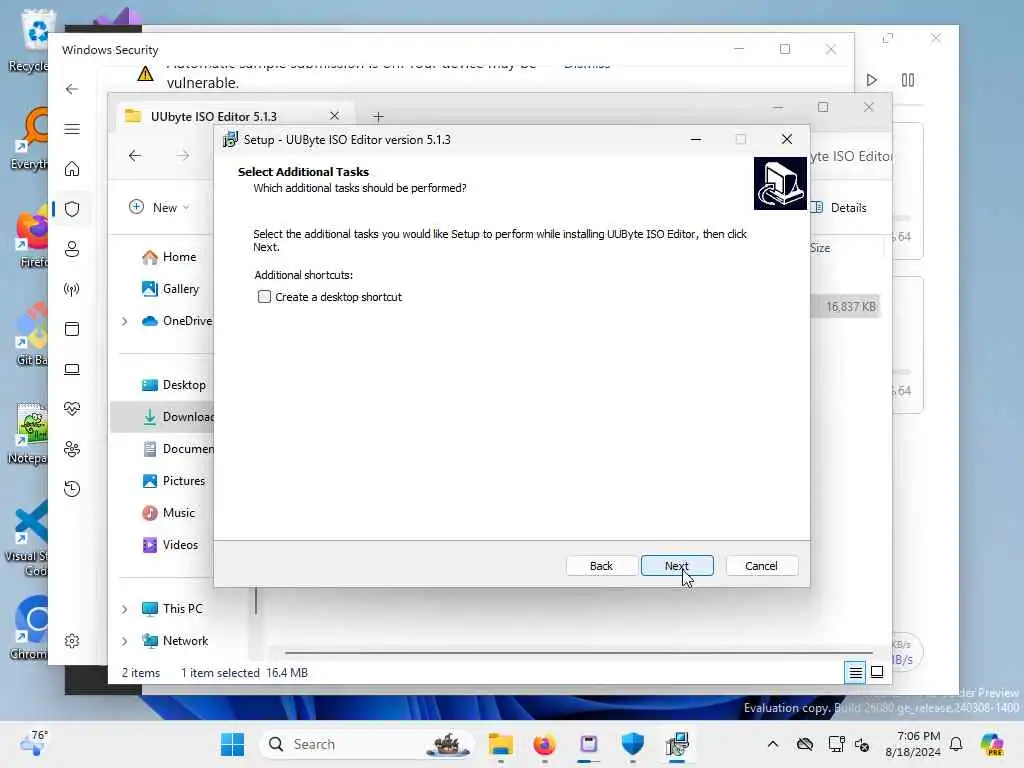Select OneDrive in navigation pane
The height and width of the screenshot is (768, 1024).
point(177,321)
